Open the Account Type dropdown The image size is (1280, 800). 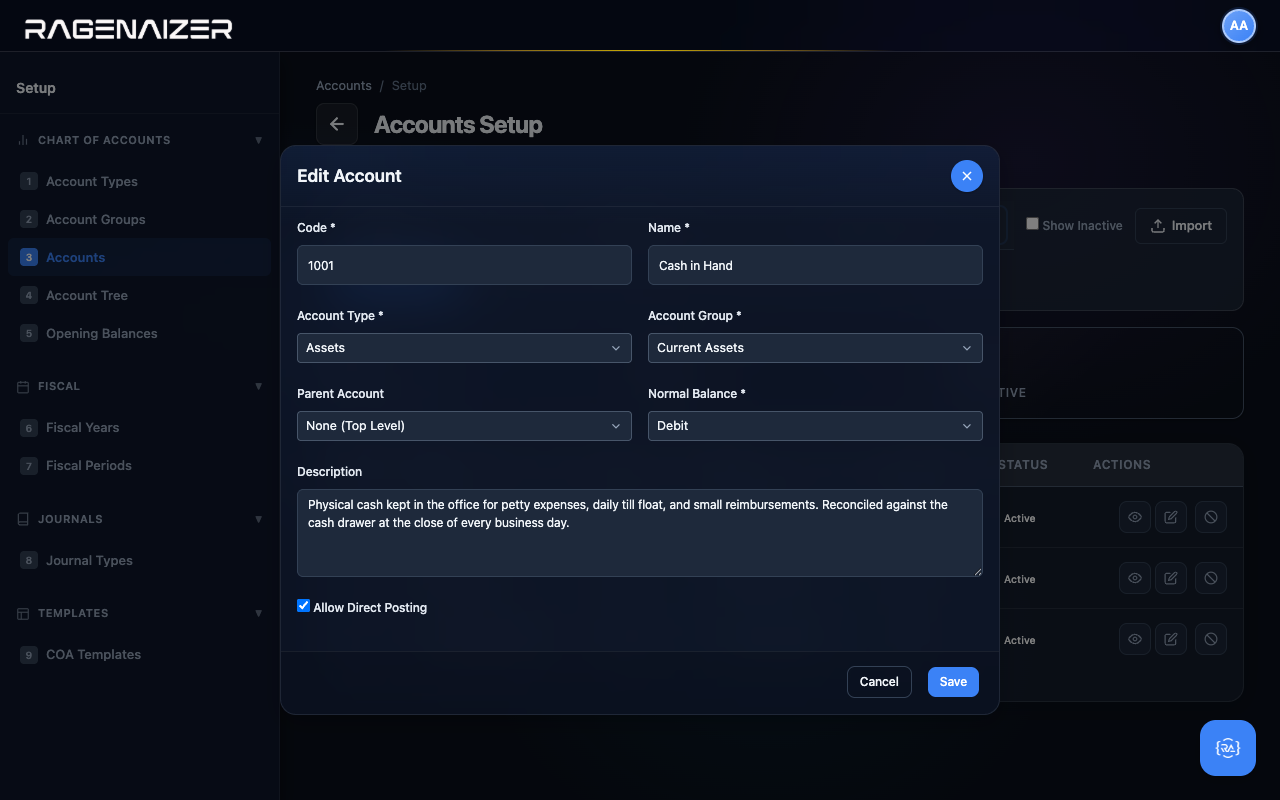464,348
